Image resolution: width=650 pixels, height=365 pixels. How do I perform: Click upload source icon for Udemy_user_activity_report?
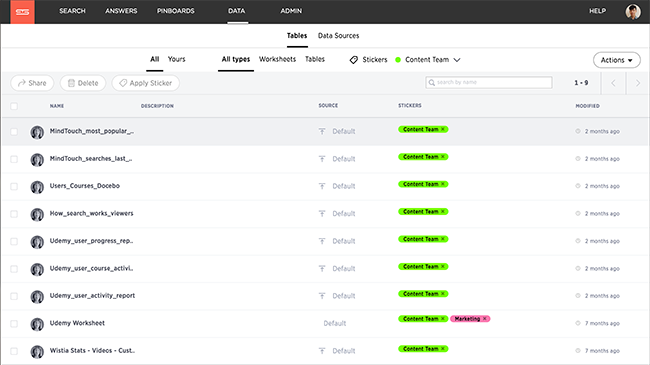322,296
